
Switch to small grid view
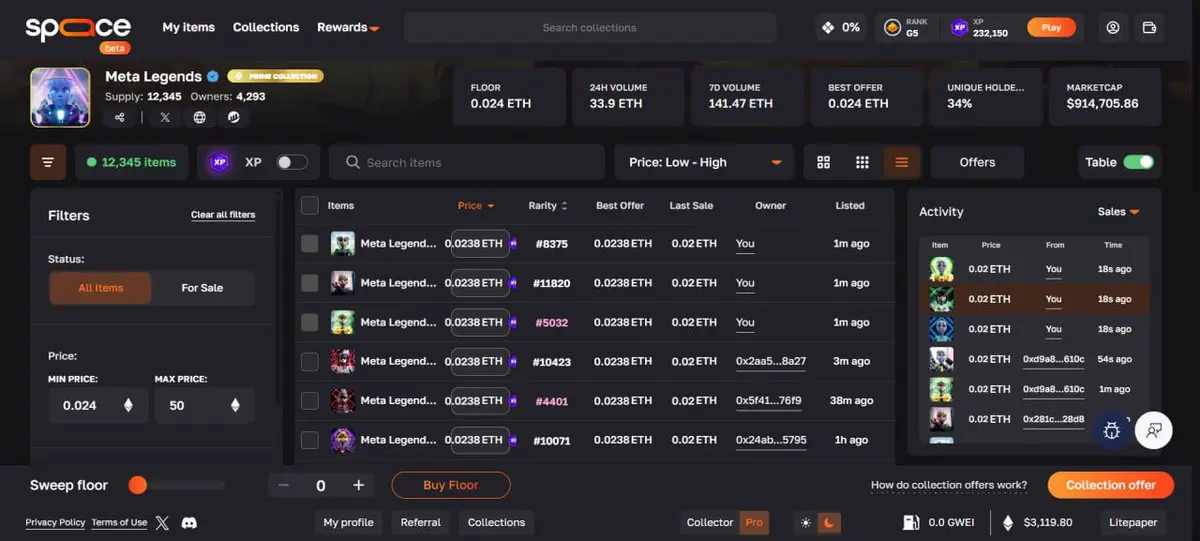point(862,162)
